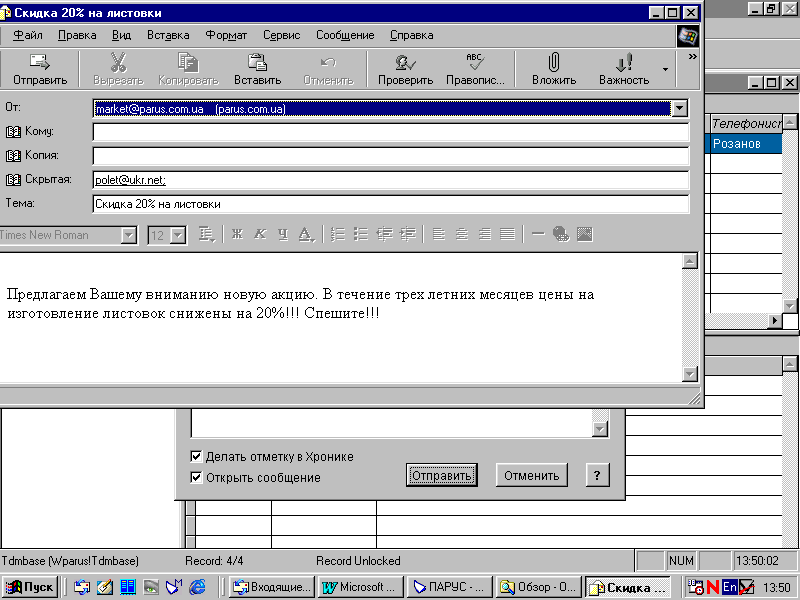Open address book icon beside Копия

pos(13,156)
